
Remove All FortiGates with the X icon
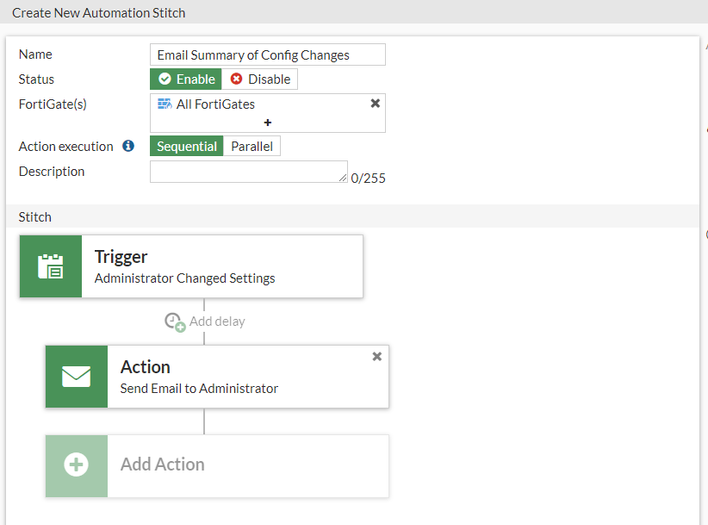tap(375, 103)
